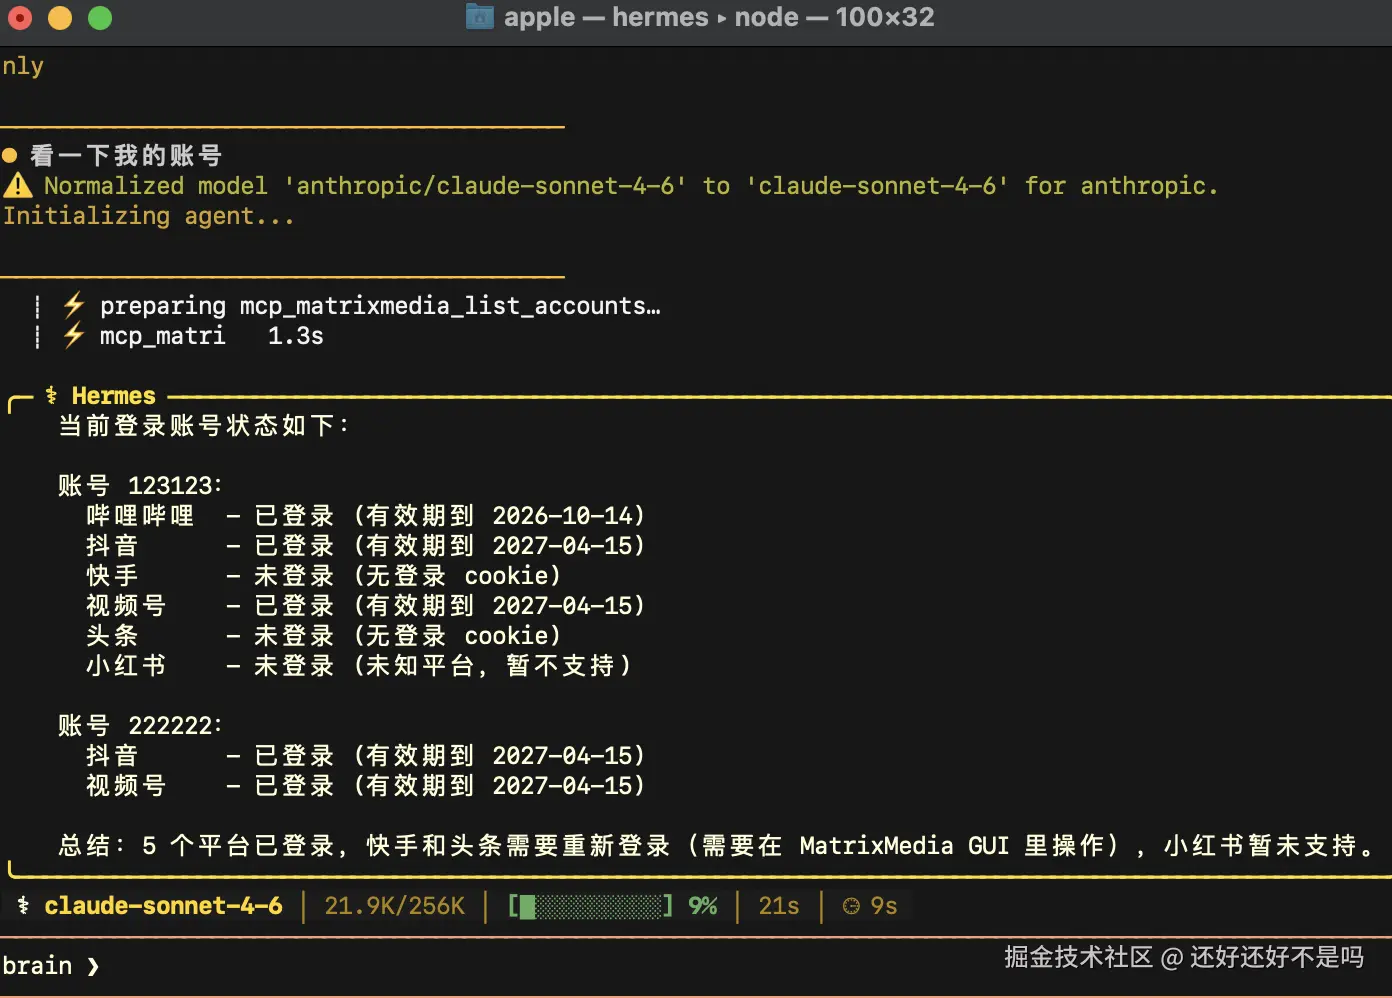Click the window title 'apple — hermes'
1392x998 pixels.
tap(606, 17)
